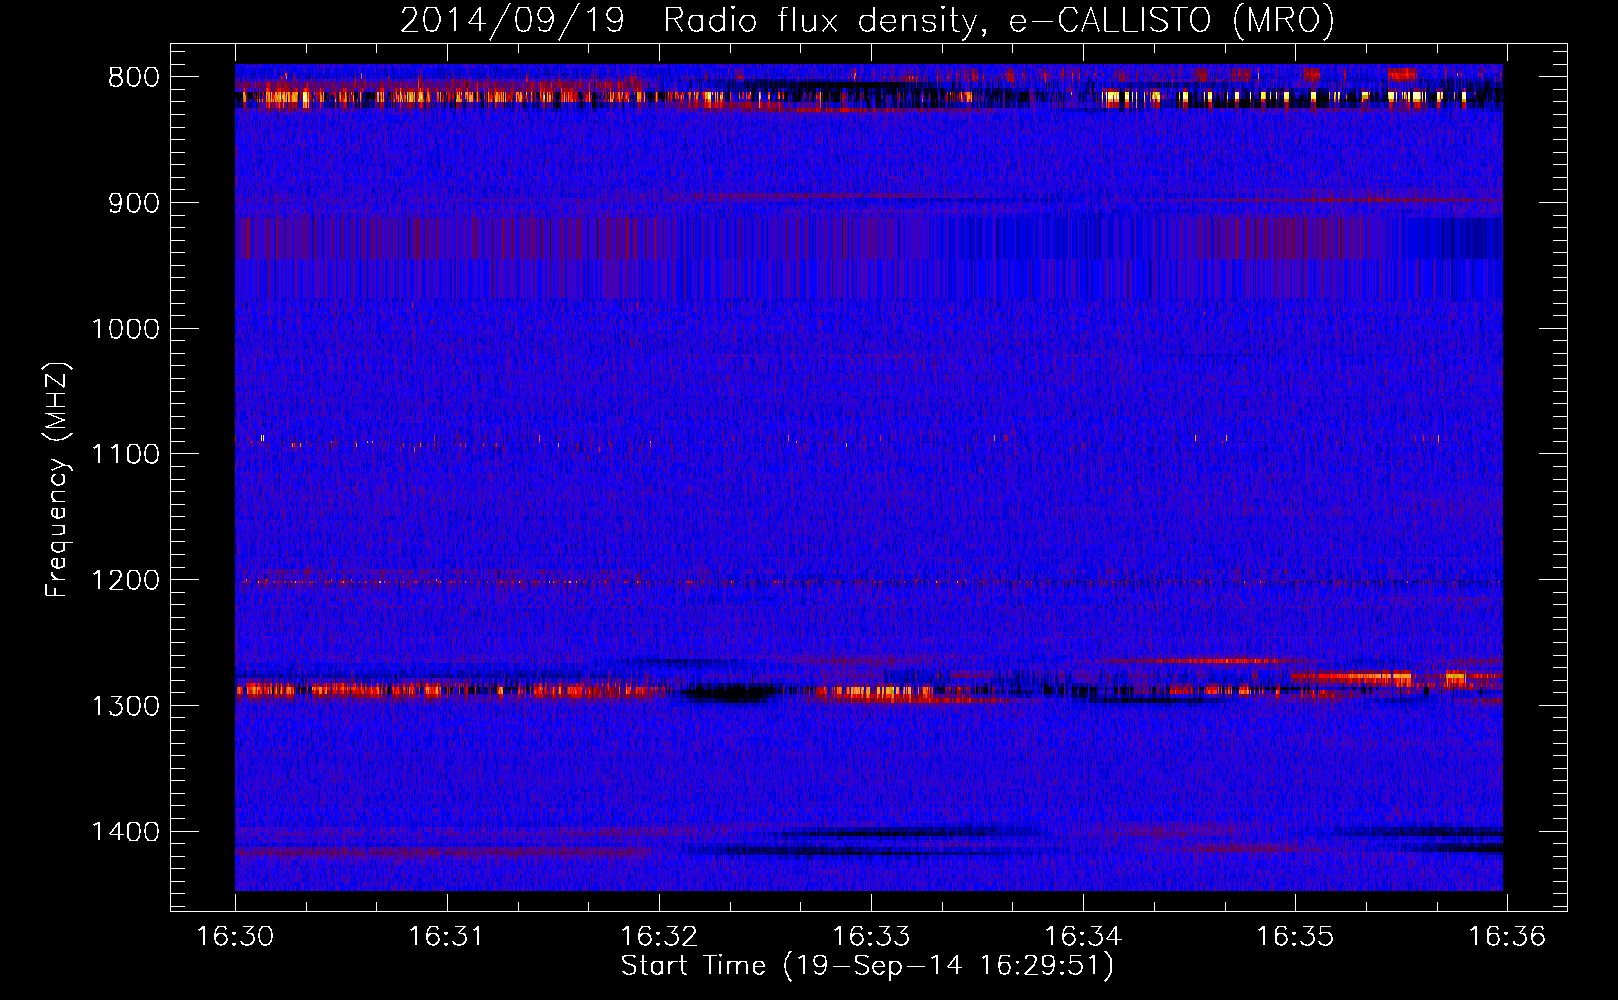Click the 16:33 time tick label
This screenshot has height=1000, width=1618.
[x=871, y=936]
